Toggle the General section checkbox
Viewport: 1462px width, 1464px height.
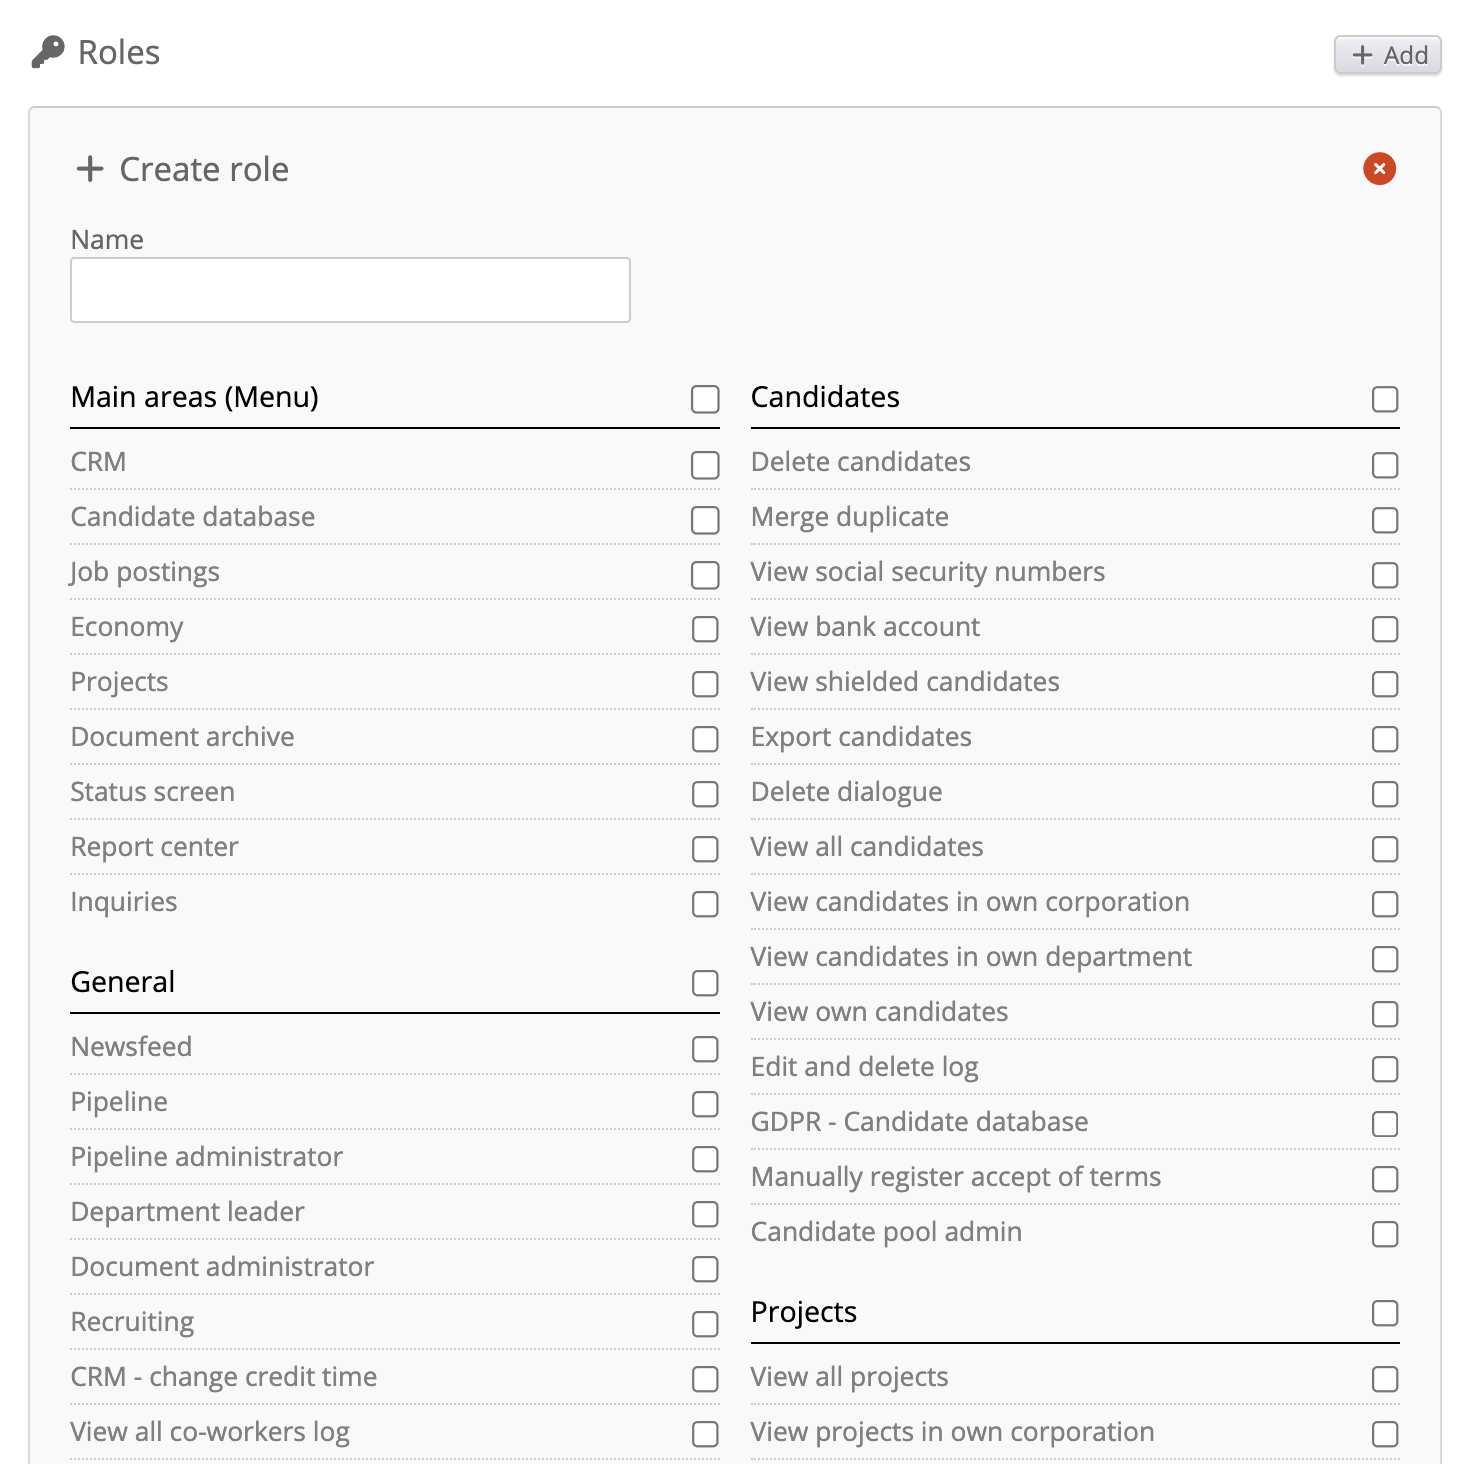705,983
